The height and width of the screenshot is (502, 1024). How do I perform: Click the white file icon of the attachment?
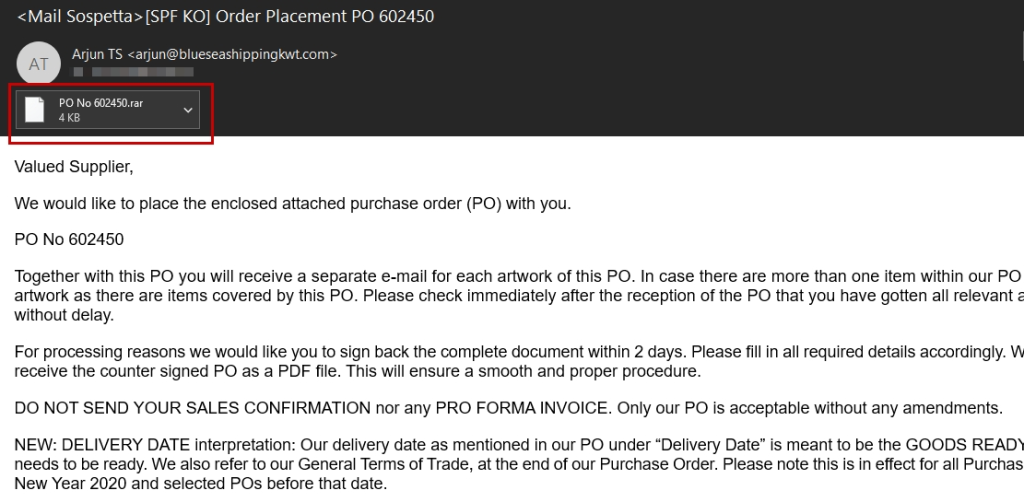point(34,110)
